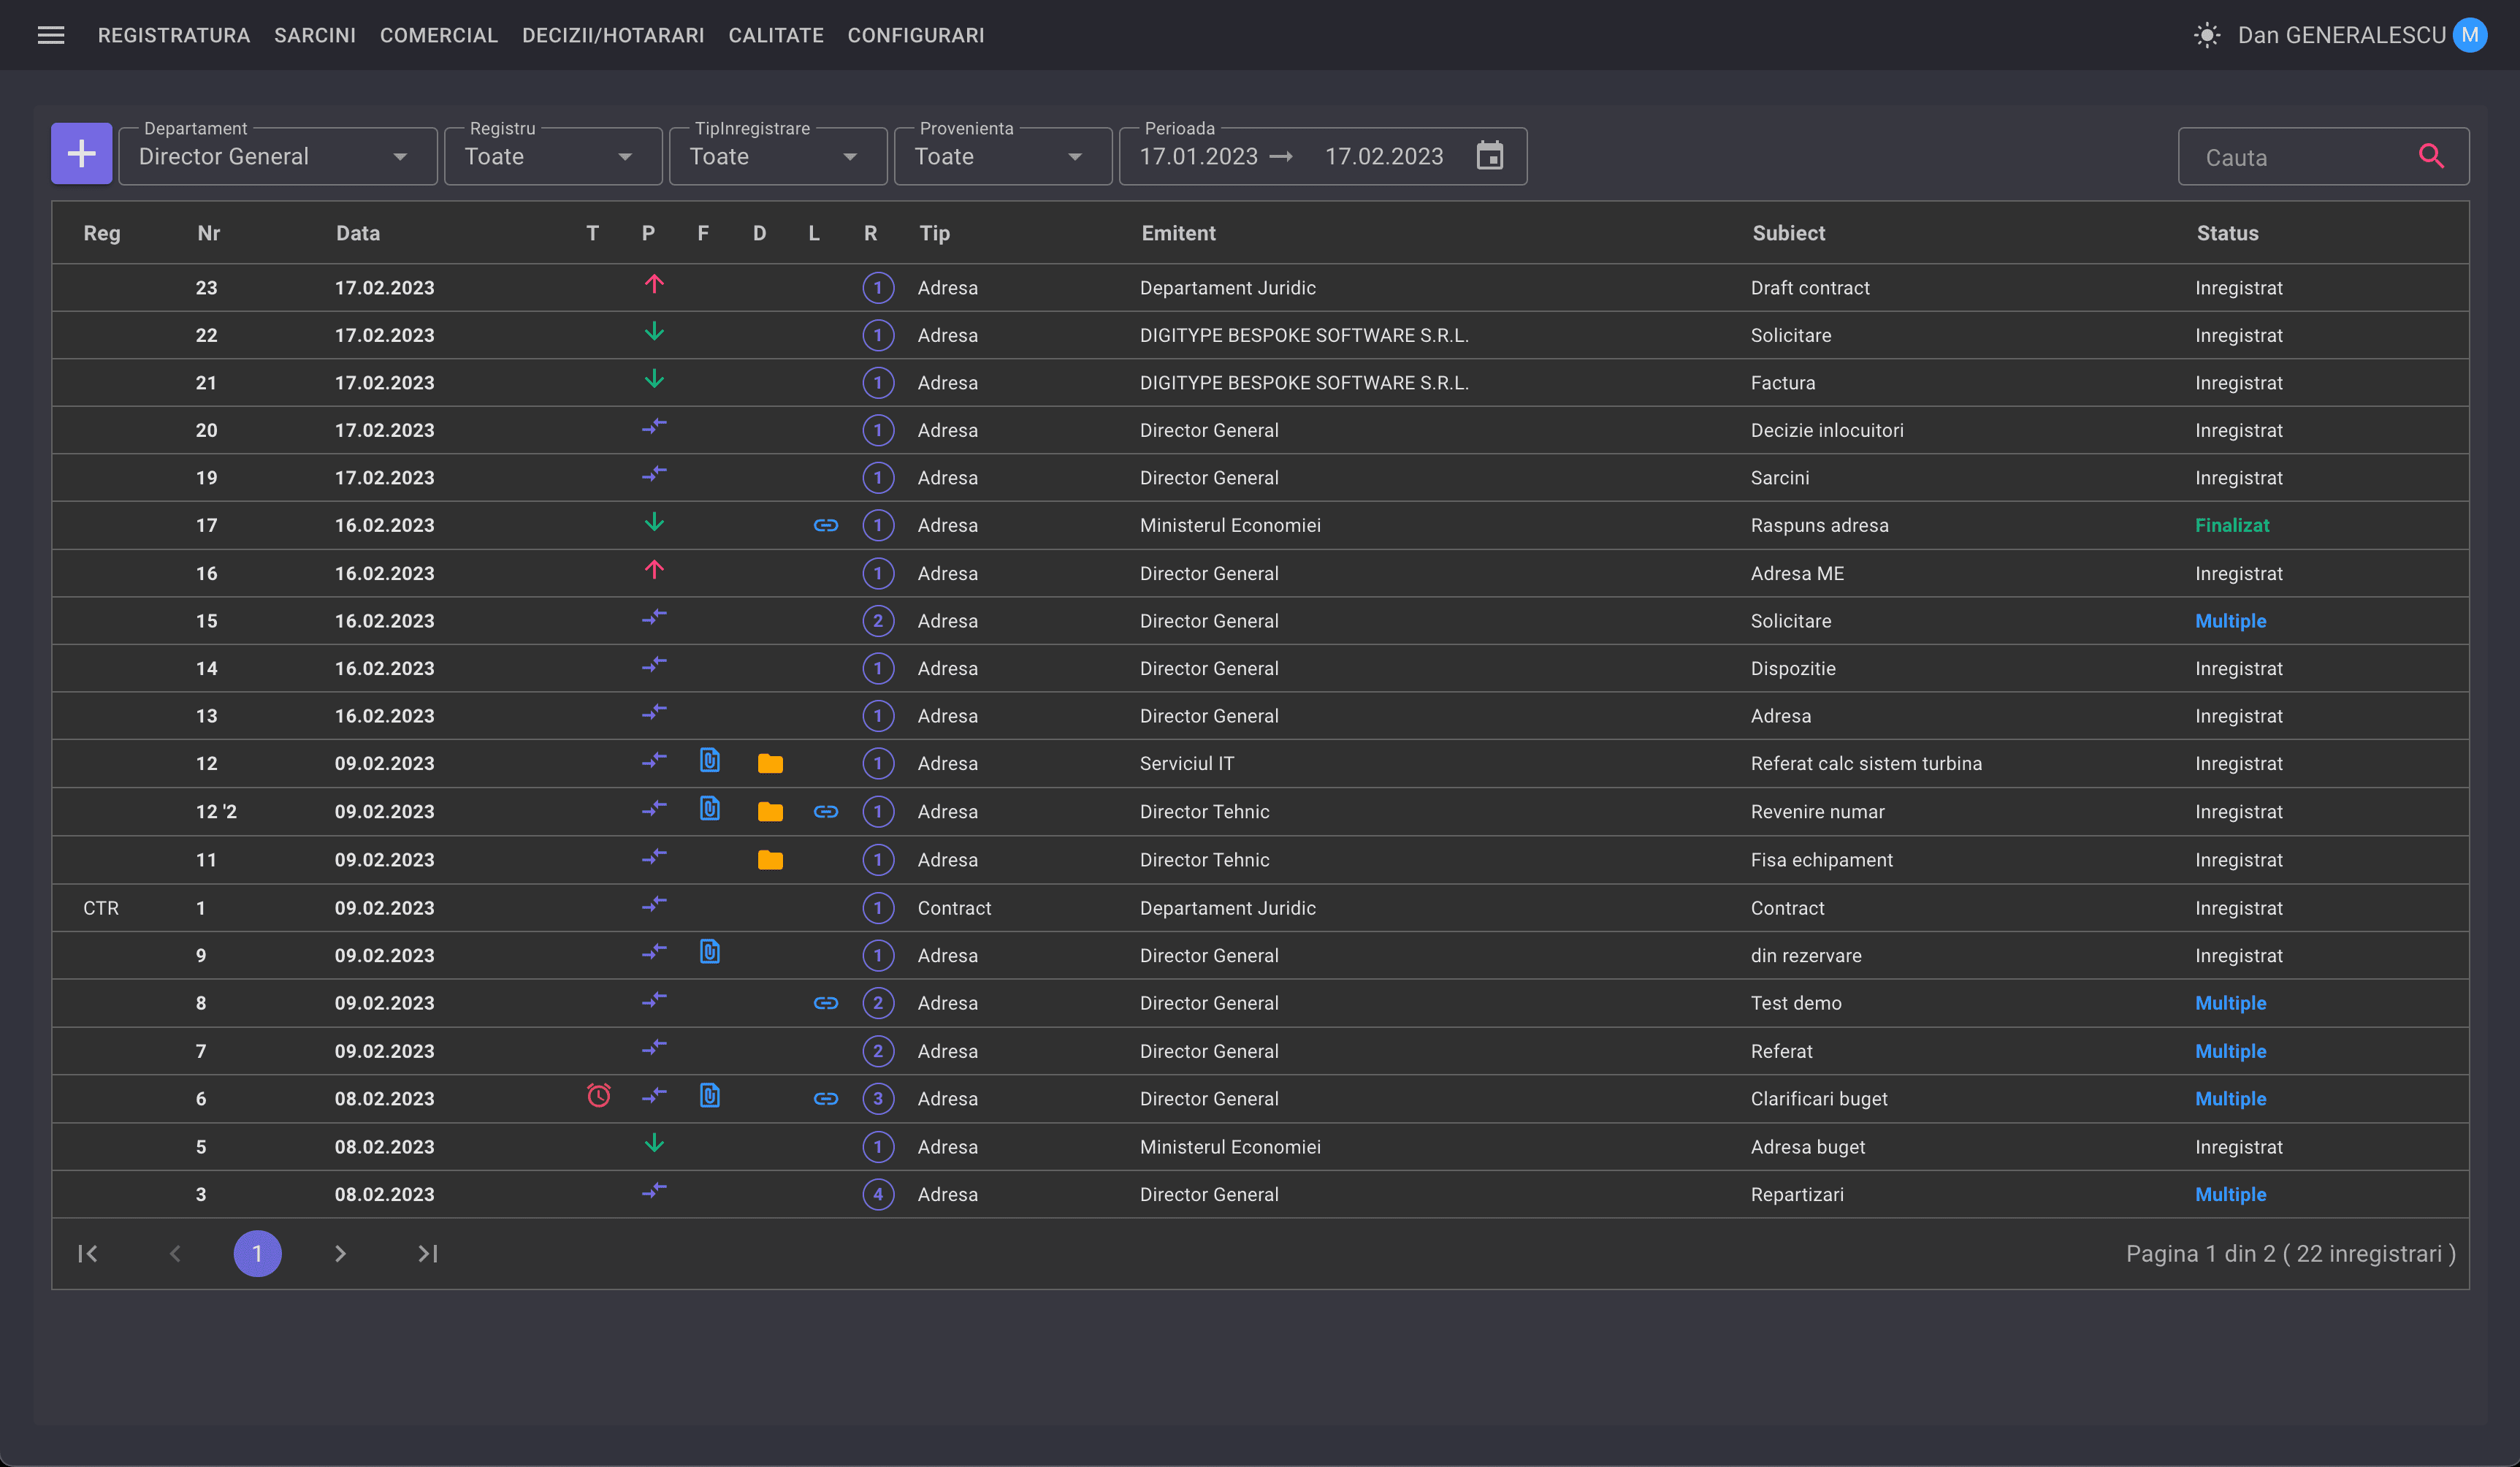Viewport: 2520px width, 1467px height.
Task: Open the attachment icon on row 12
Action: [x=709, y=761]
